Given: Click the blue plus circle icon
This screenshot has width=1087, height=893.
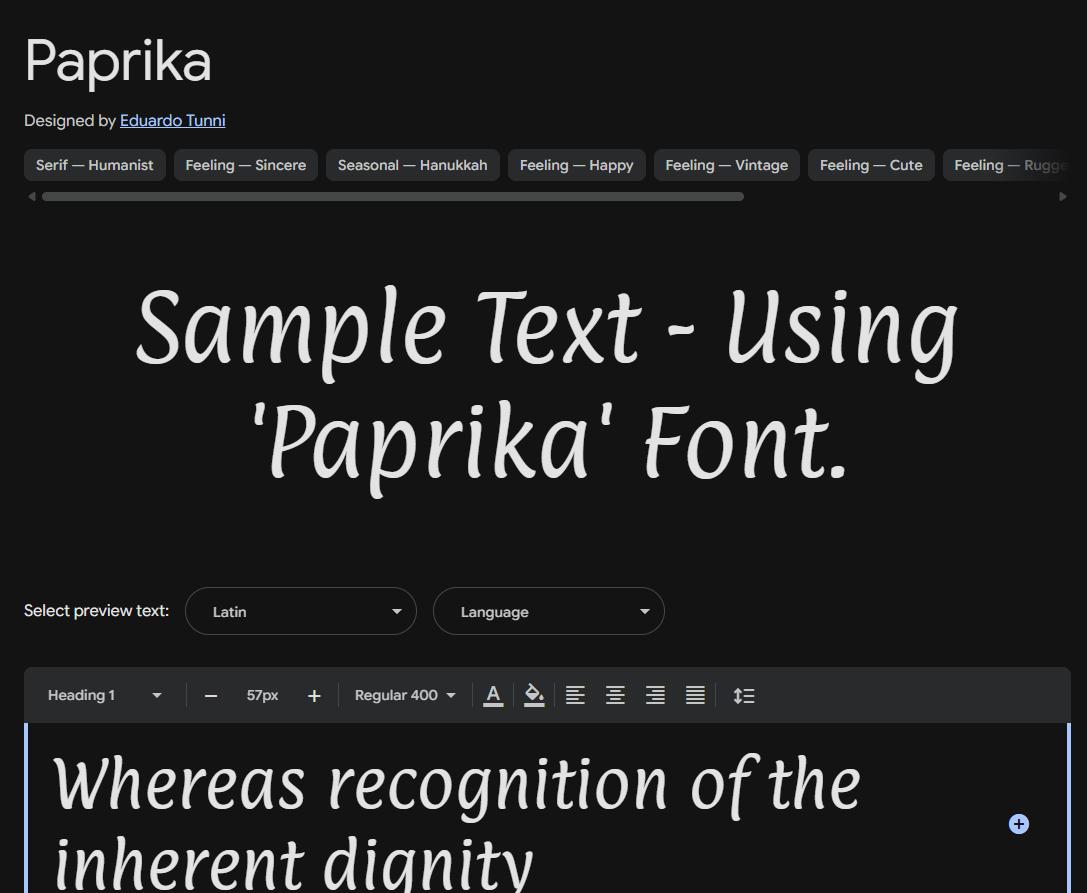Looking at the screenshot, I should coord(1018,824).
